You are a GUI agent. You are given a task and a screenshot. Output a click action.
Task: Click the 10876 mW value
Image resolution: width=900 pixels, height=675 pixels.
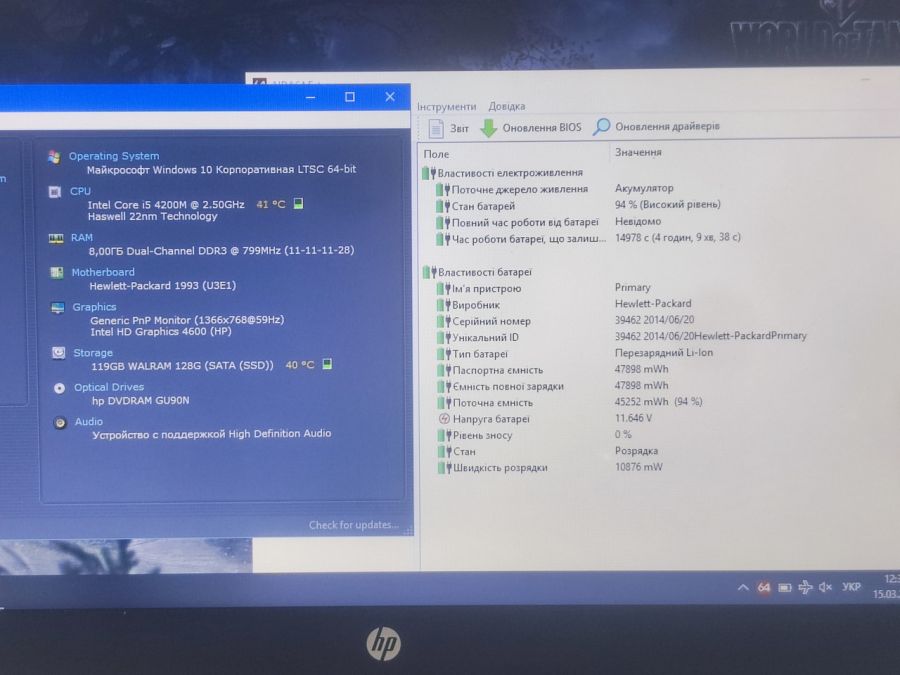638,467
